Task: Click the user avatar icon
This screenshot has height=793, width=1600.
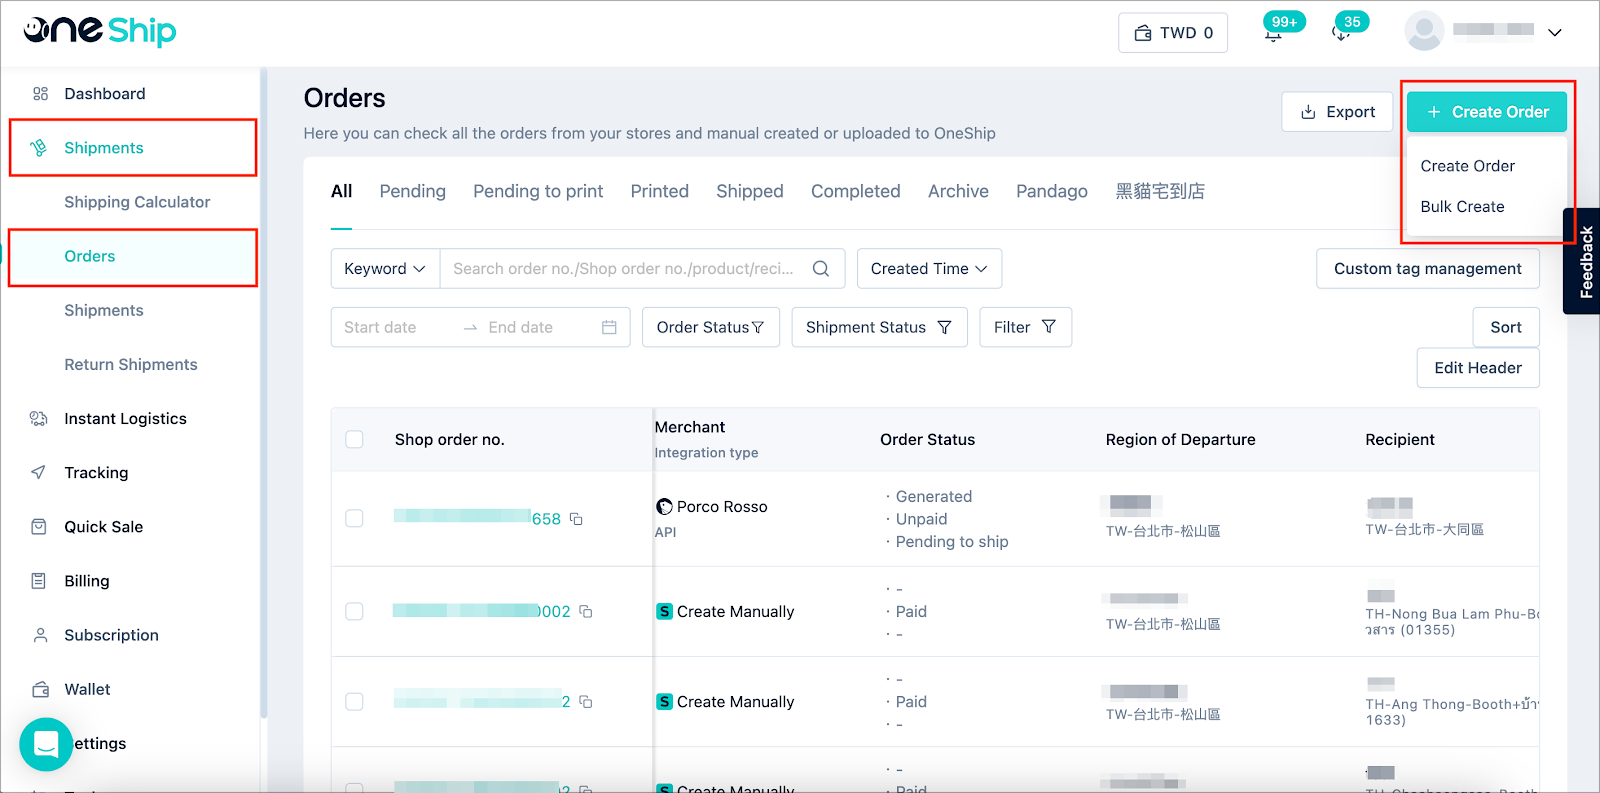Action: (x=1424, y=31)
